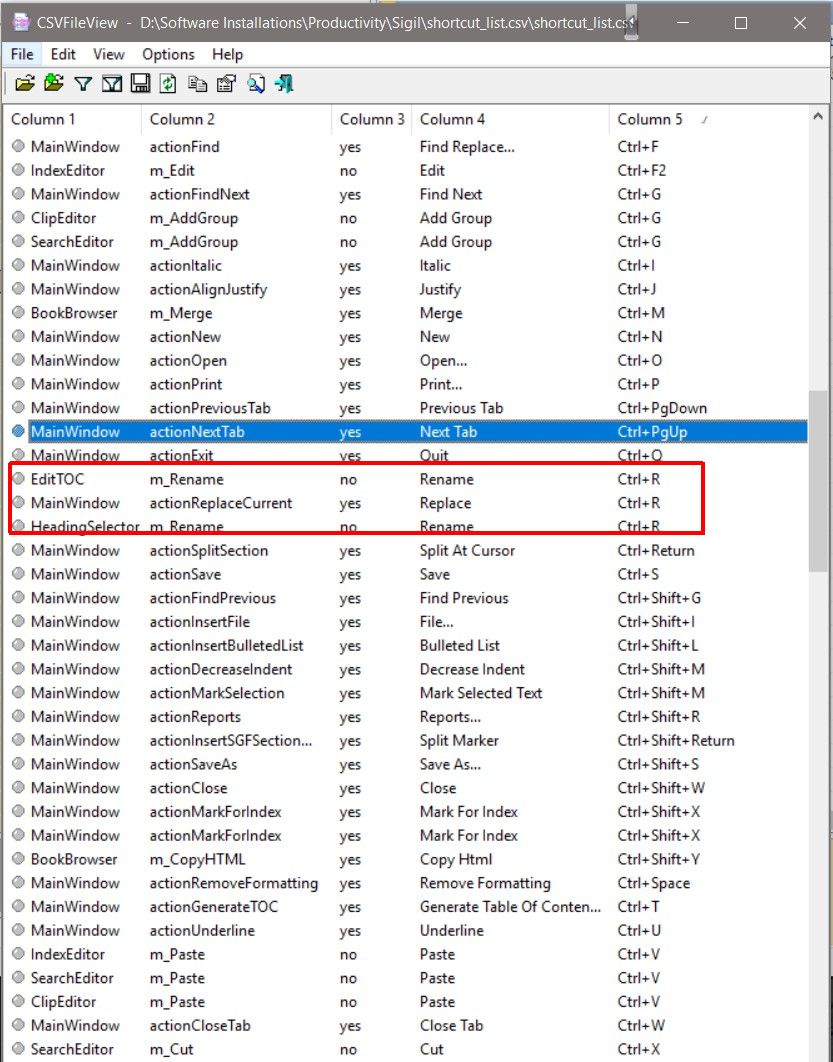833x1062 pixels.
Task: Click the vertical scrollbar up arrow
Action: pyautogui.click(x=818, y=117)
